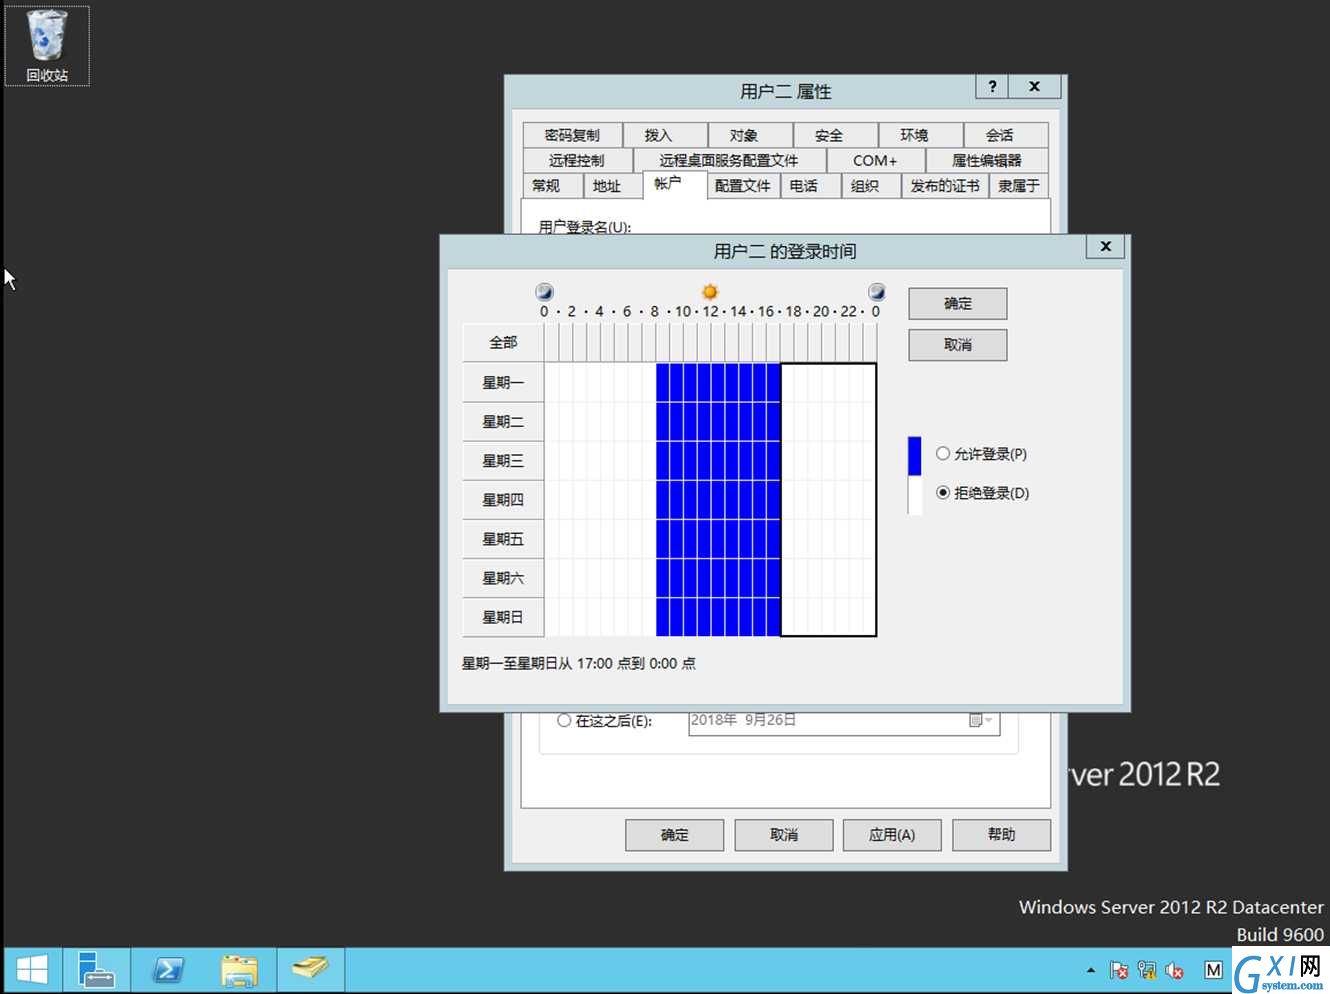
Task: Select the Thursday (星期四) row header
Action: [503, 500]
